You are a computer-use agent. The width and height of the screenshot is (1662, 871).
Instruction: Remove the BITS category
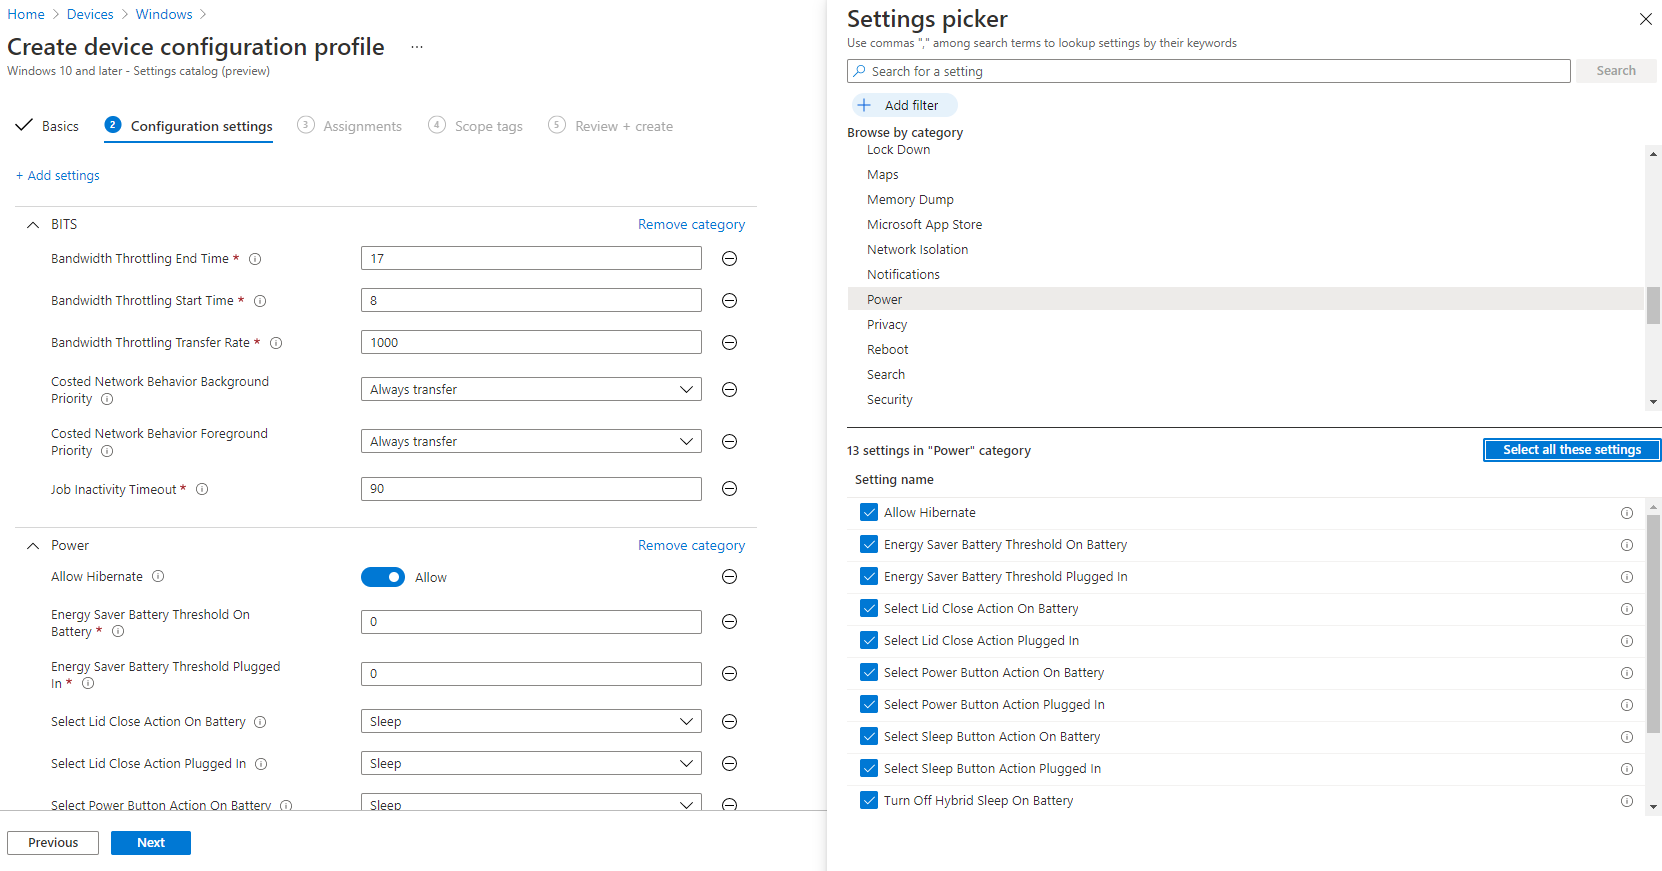click(692, 225)
